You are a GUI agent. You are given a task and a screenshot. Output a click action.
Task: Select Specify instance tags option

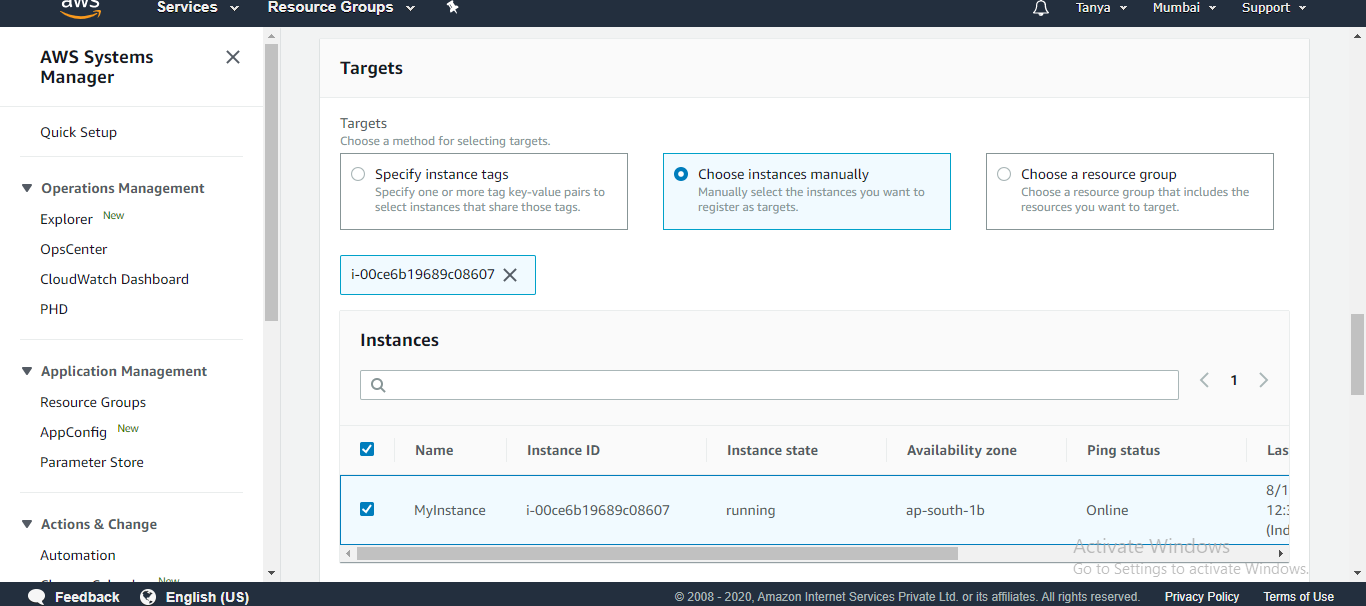358,174
